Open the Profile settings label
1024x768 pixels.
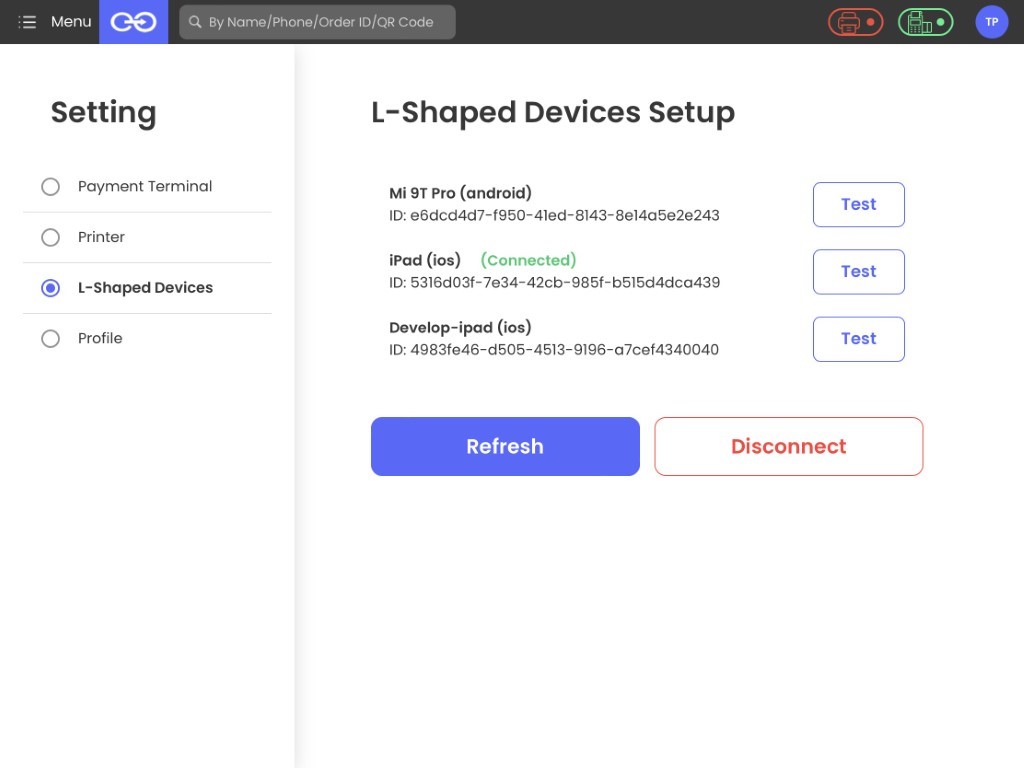(x=100, y=338)
